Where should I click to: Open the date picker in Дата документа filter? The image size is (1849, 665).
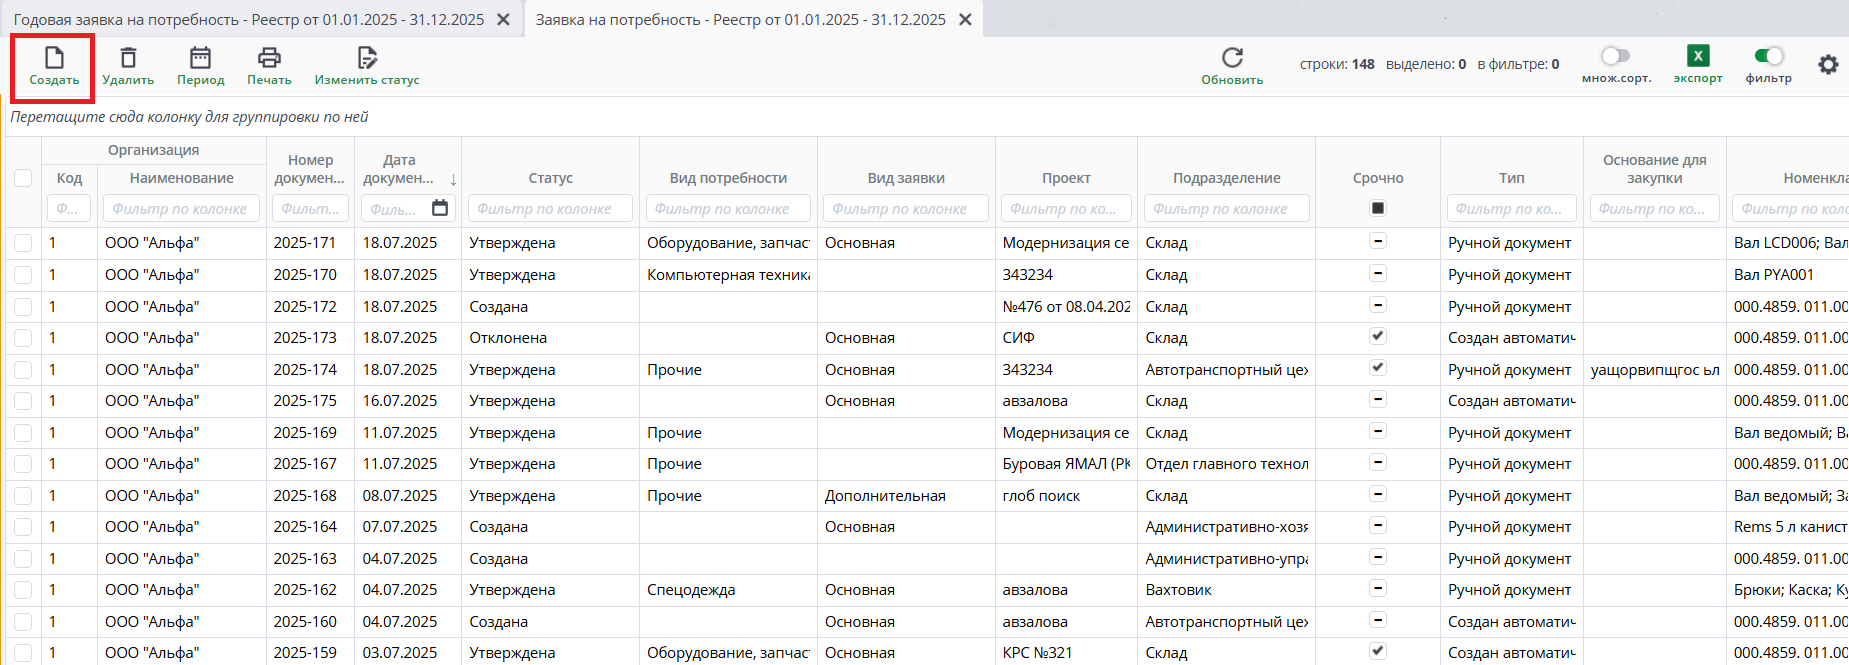440,208
